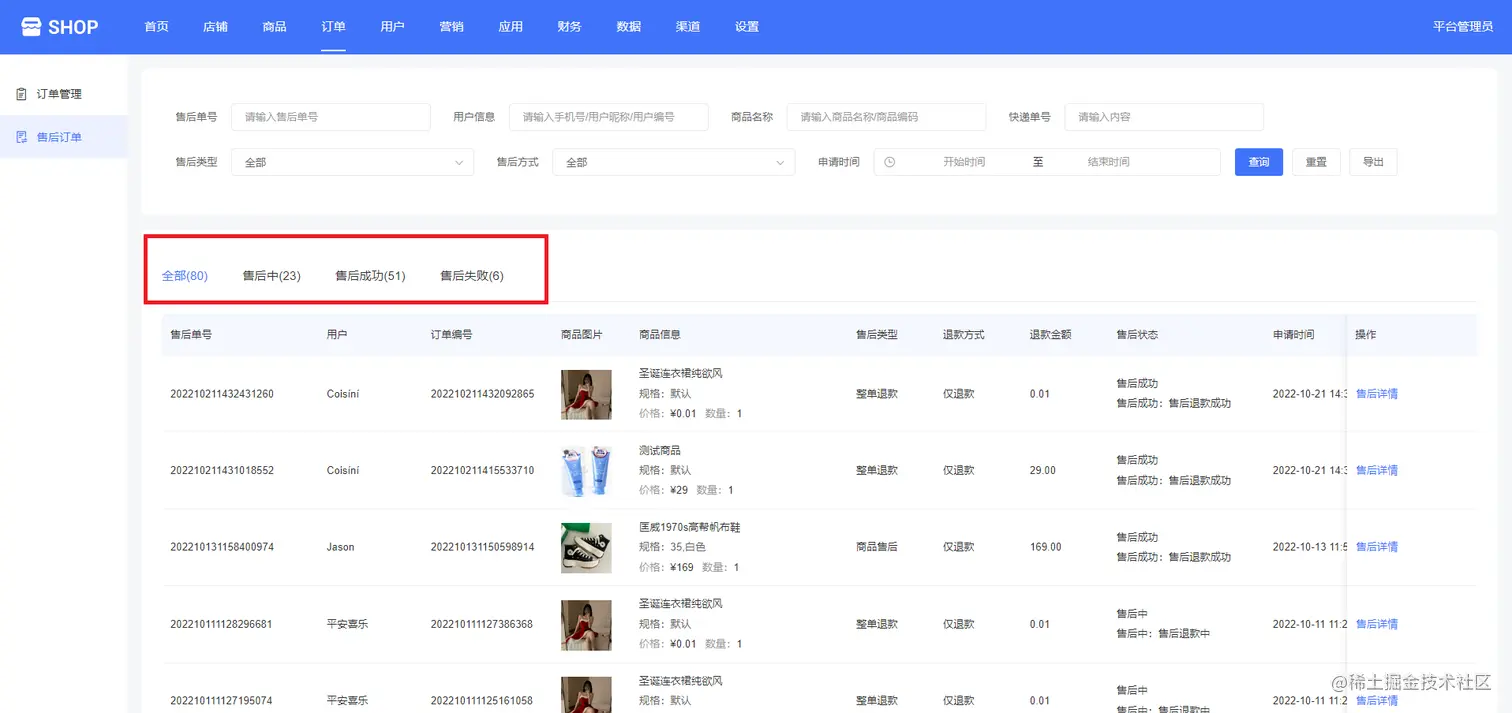Screen dimensions: 1512x713
Task: Switch to the 全部(80) tab
Action: tap(184, 276)
